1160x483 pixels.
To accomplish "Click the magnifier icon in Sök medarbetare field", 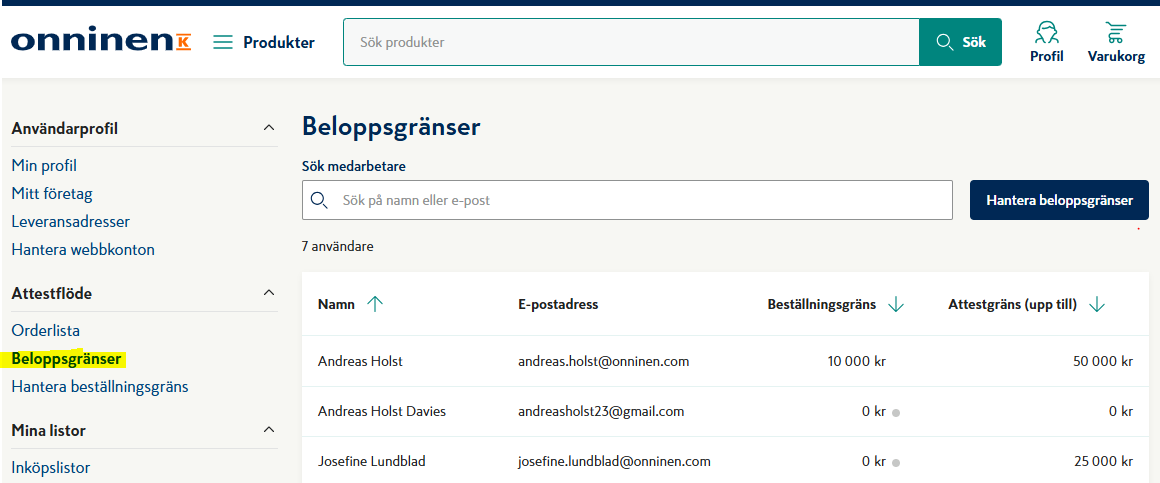I will point(319,200).
